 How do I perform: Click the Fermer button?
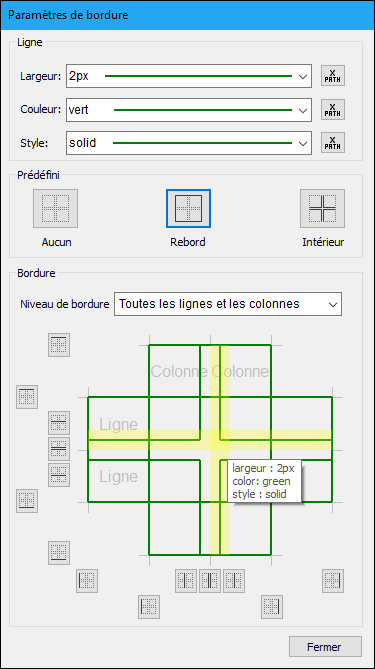point(325,647)
